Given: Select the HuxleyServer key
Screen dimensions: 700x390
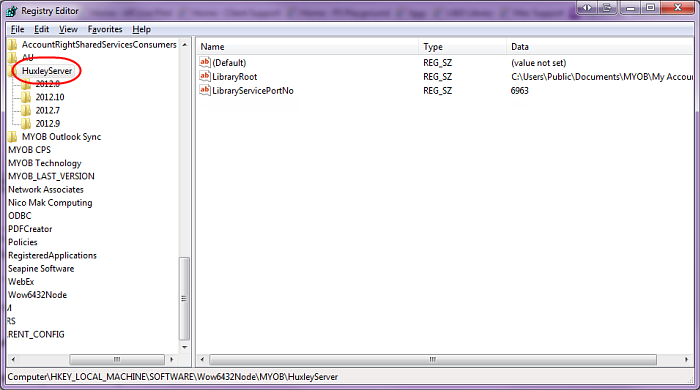Looking at the screenshot, I should 47,71.
